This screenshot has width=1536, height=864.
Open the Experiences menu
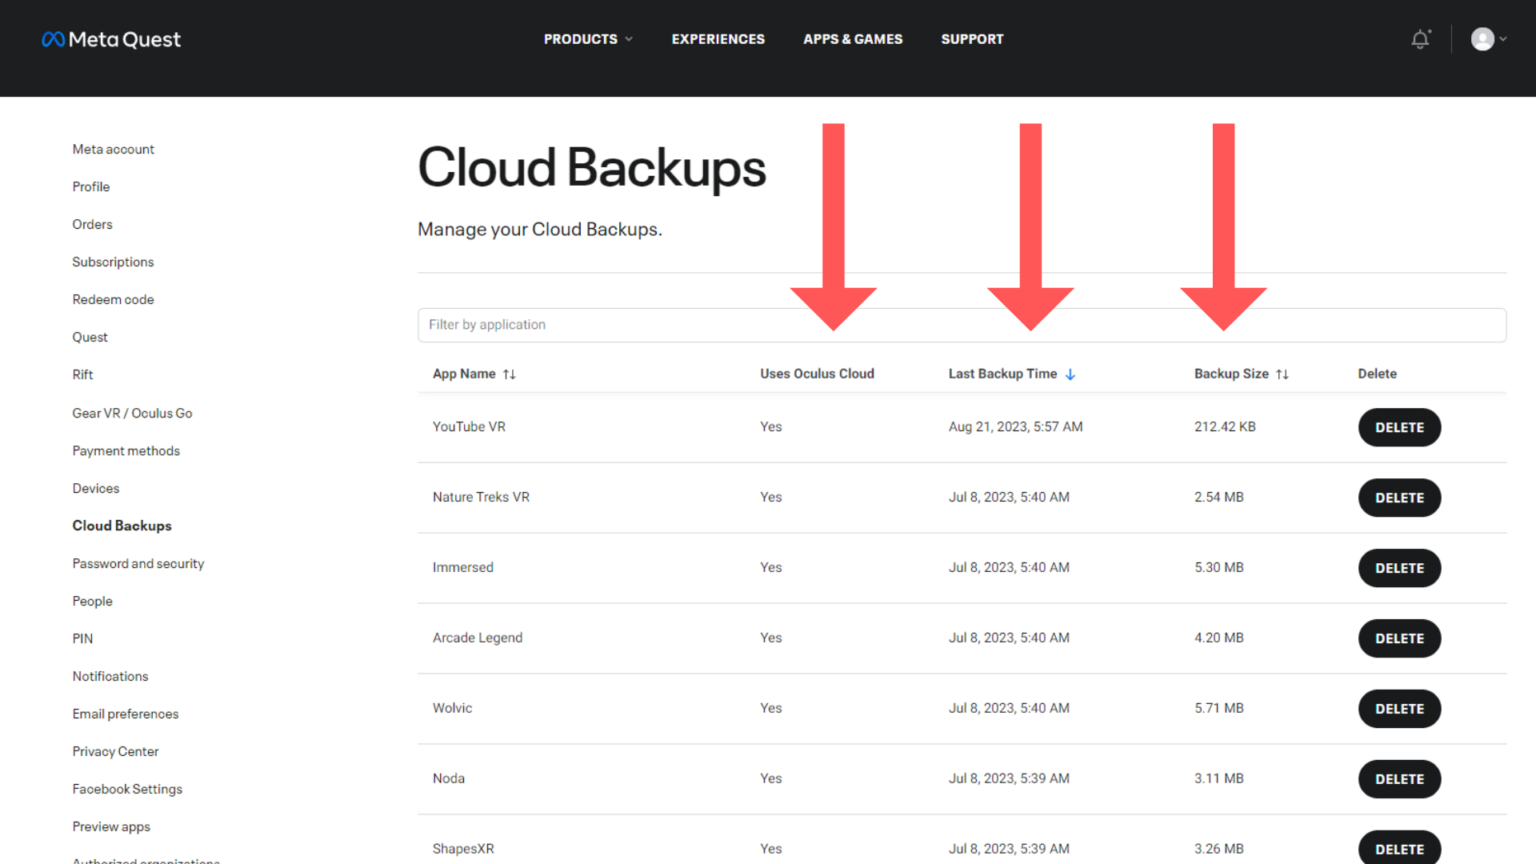click(718, 39)
